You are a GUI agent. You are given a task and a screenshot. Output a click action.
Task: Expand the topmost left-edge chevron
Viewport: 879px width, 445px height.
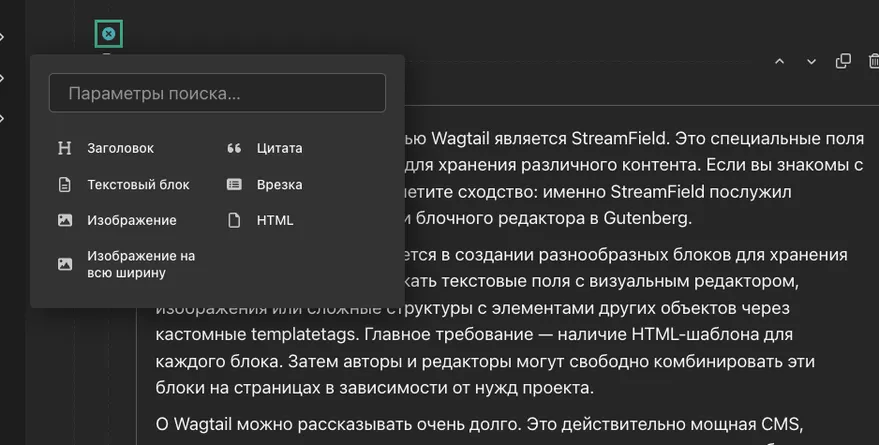tap(3, 37)
